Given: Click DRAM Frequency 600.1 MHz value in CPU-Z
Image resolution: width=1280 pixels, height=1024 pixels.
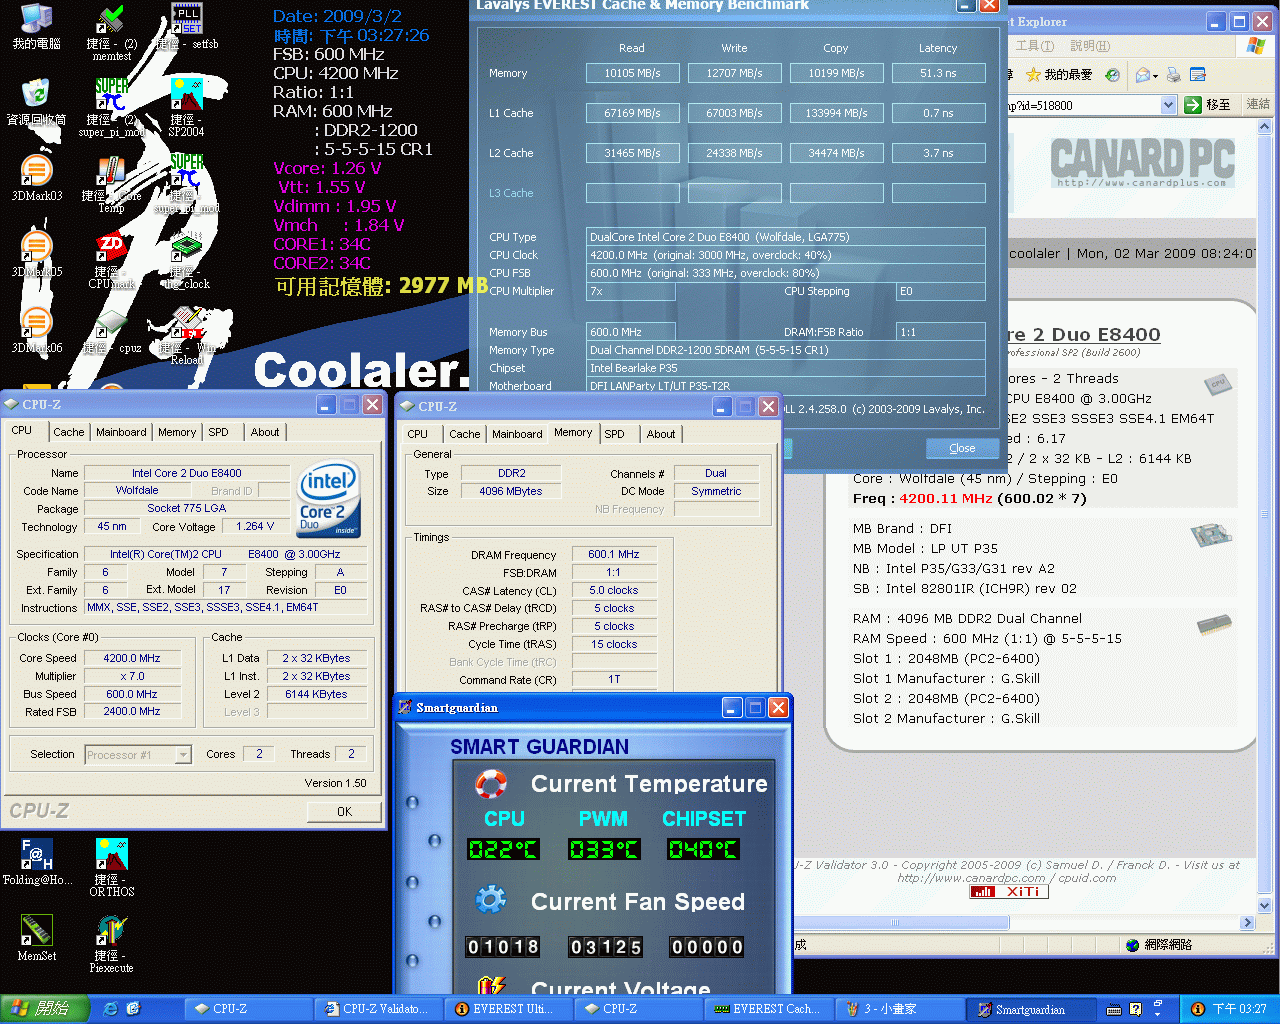Looking at the screenshot, I should click(x=614, y=554).
